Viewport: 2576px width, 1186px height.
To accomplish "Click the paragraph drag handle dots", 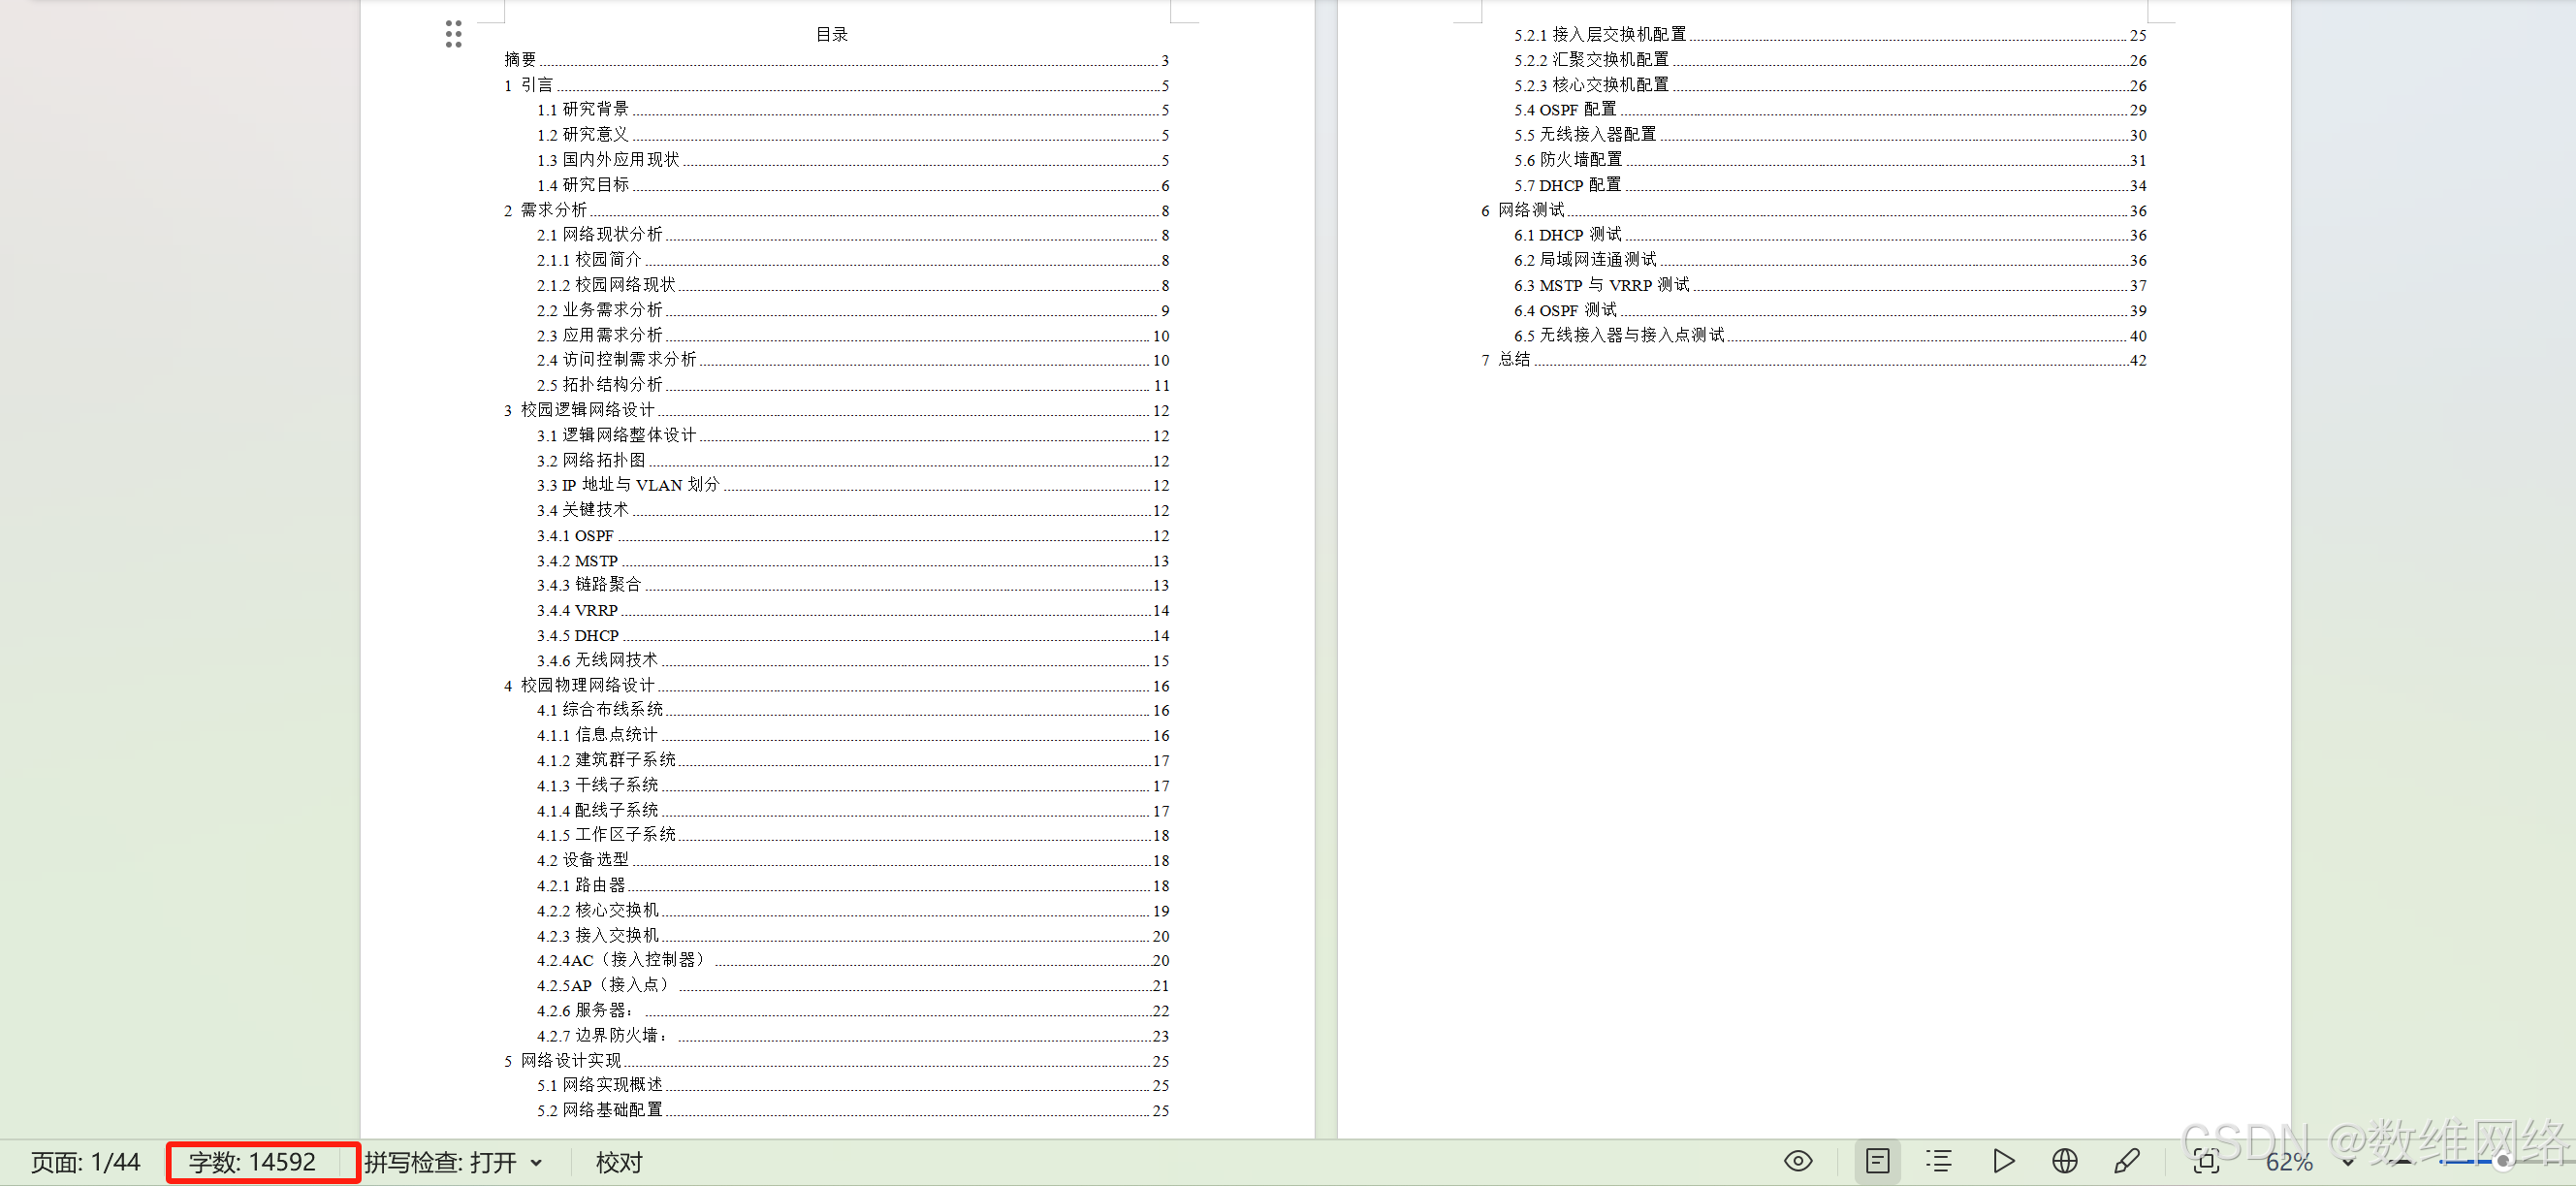I will click(453, 34).
